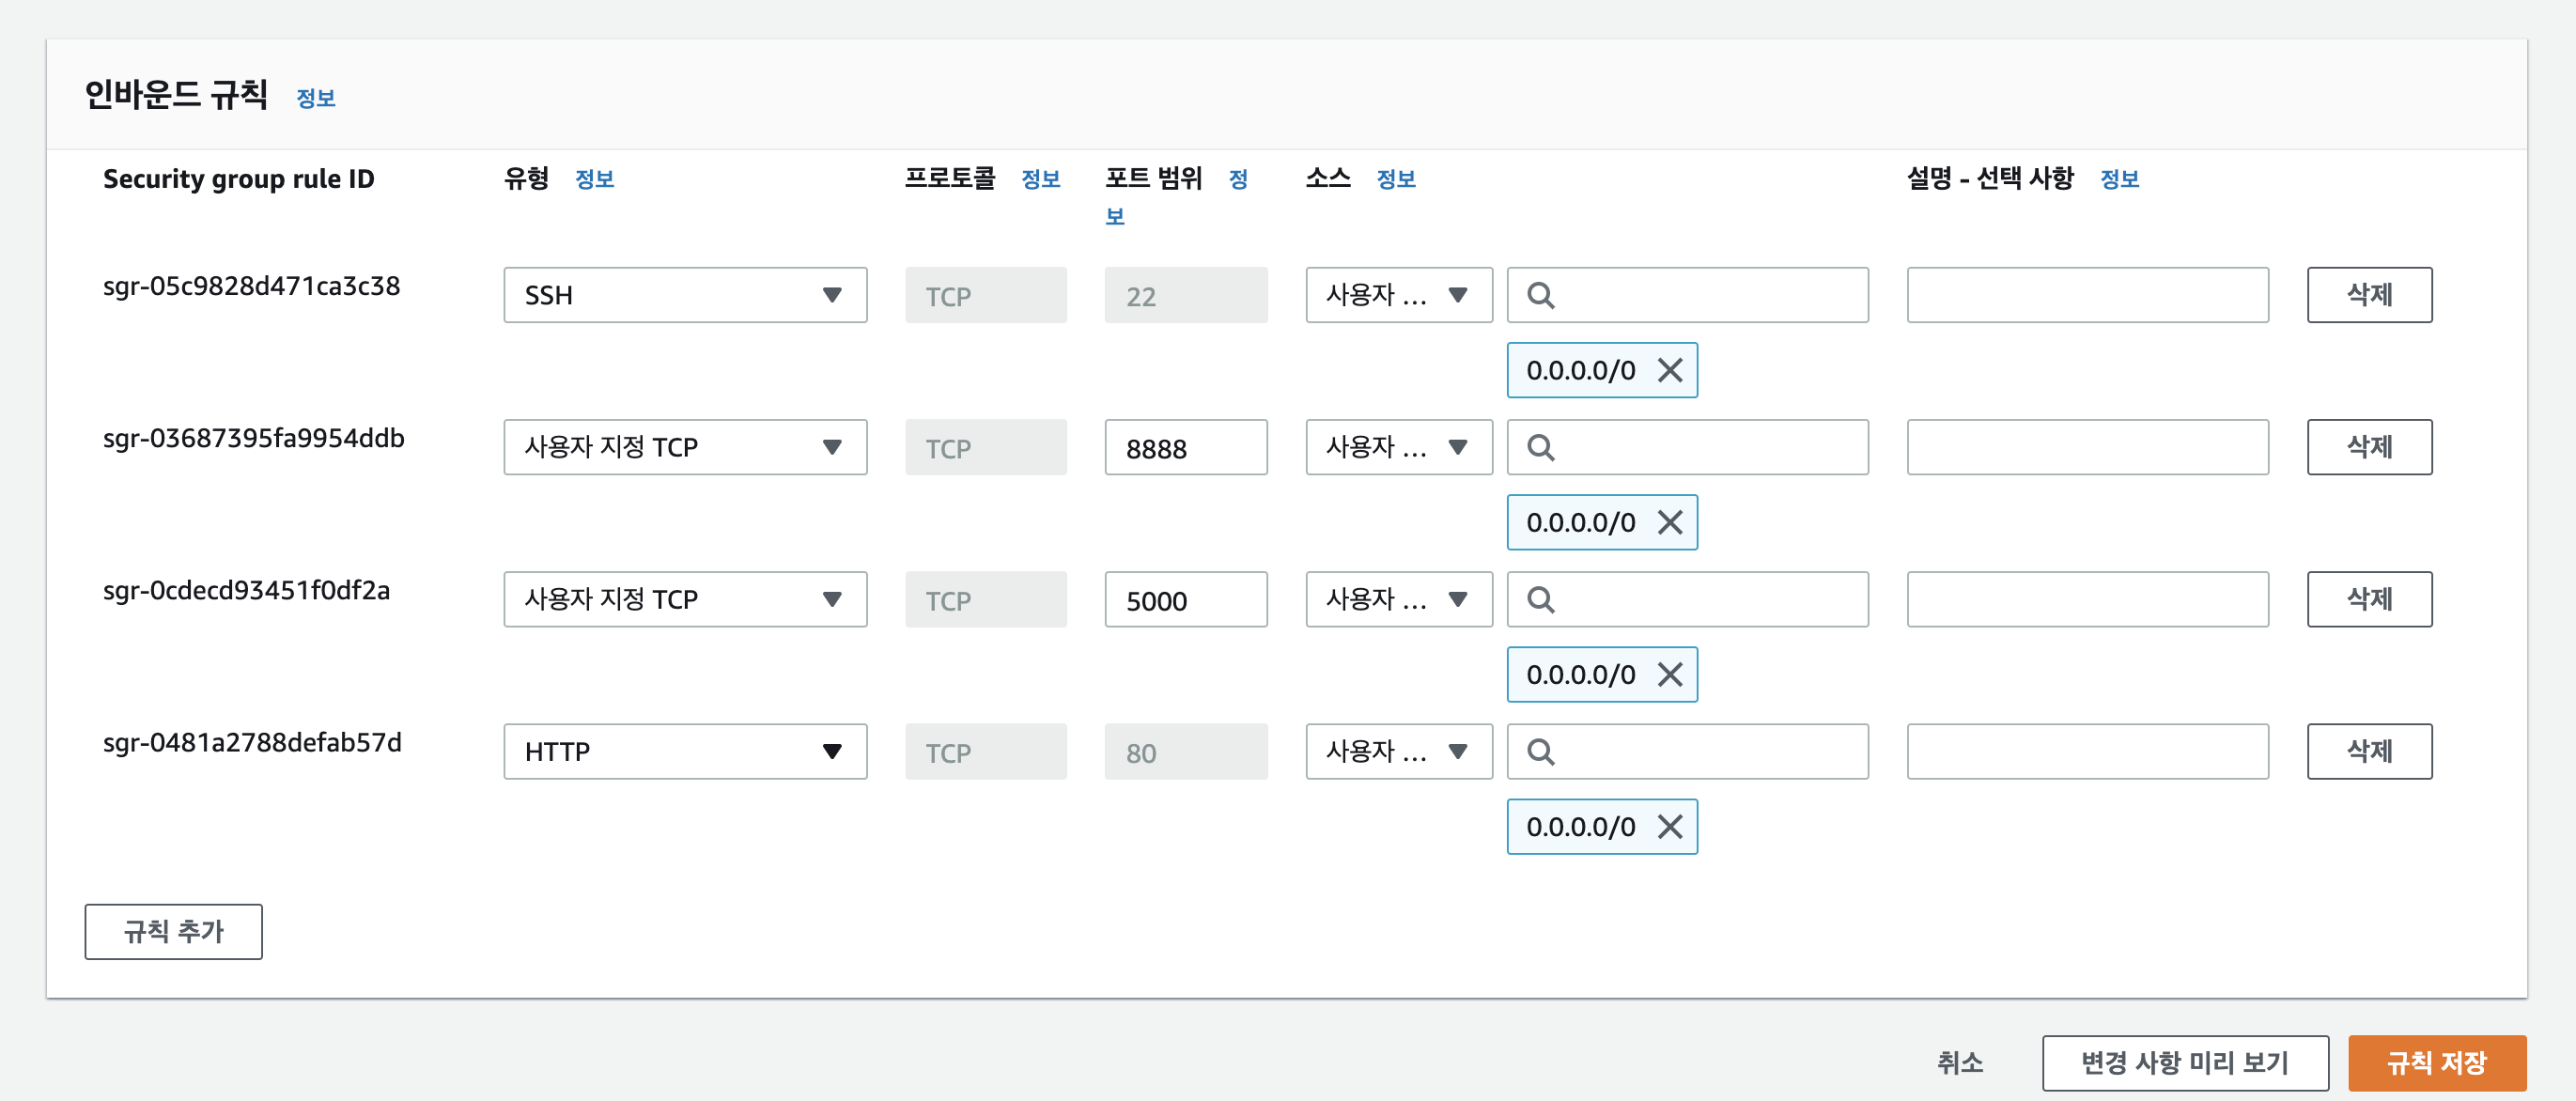
Task: Open SSH type dropdown
Action: point(684,295)
